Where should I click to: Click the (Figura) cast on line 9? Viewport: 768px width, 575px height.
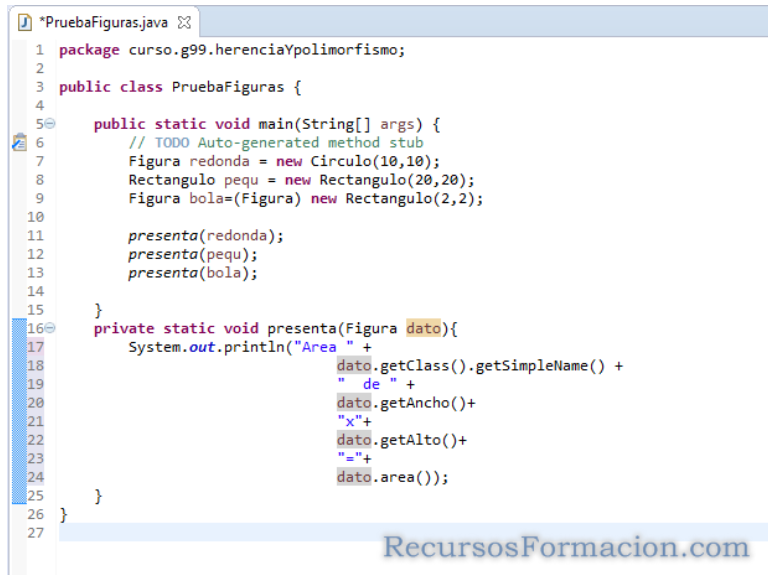267,198
